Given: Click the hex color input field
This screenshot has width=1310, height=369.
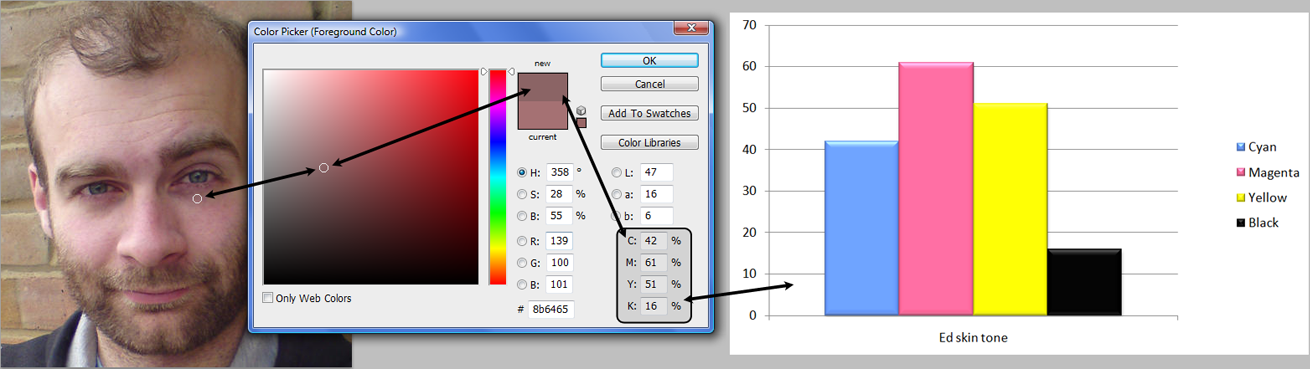Looking at the screenshot, I should pyautogui.click(x=551, y=310).
